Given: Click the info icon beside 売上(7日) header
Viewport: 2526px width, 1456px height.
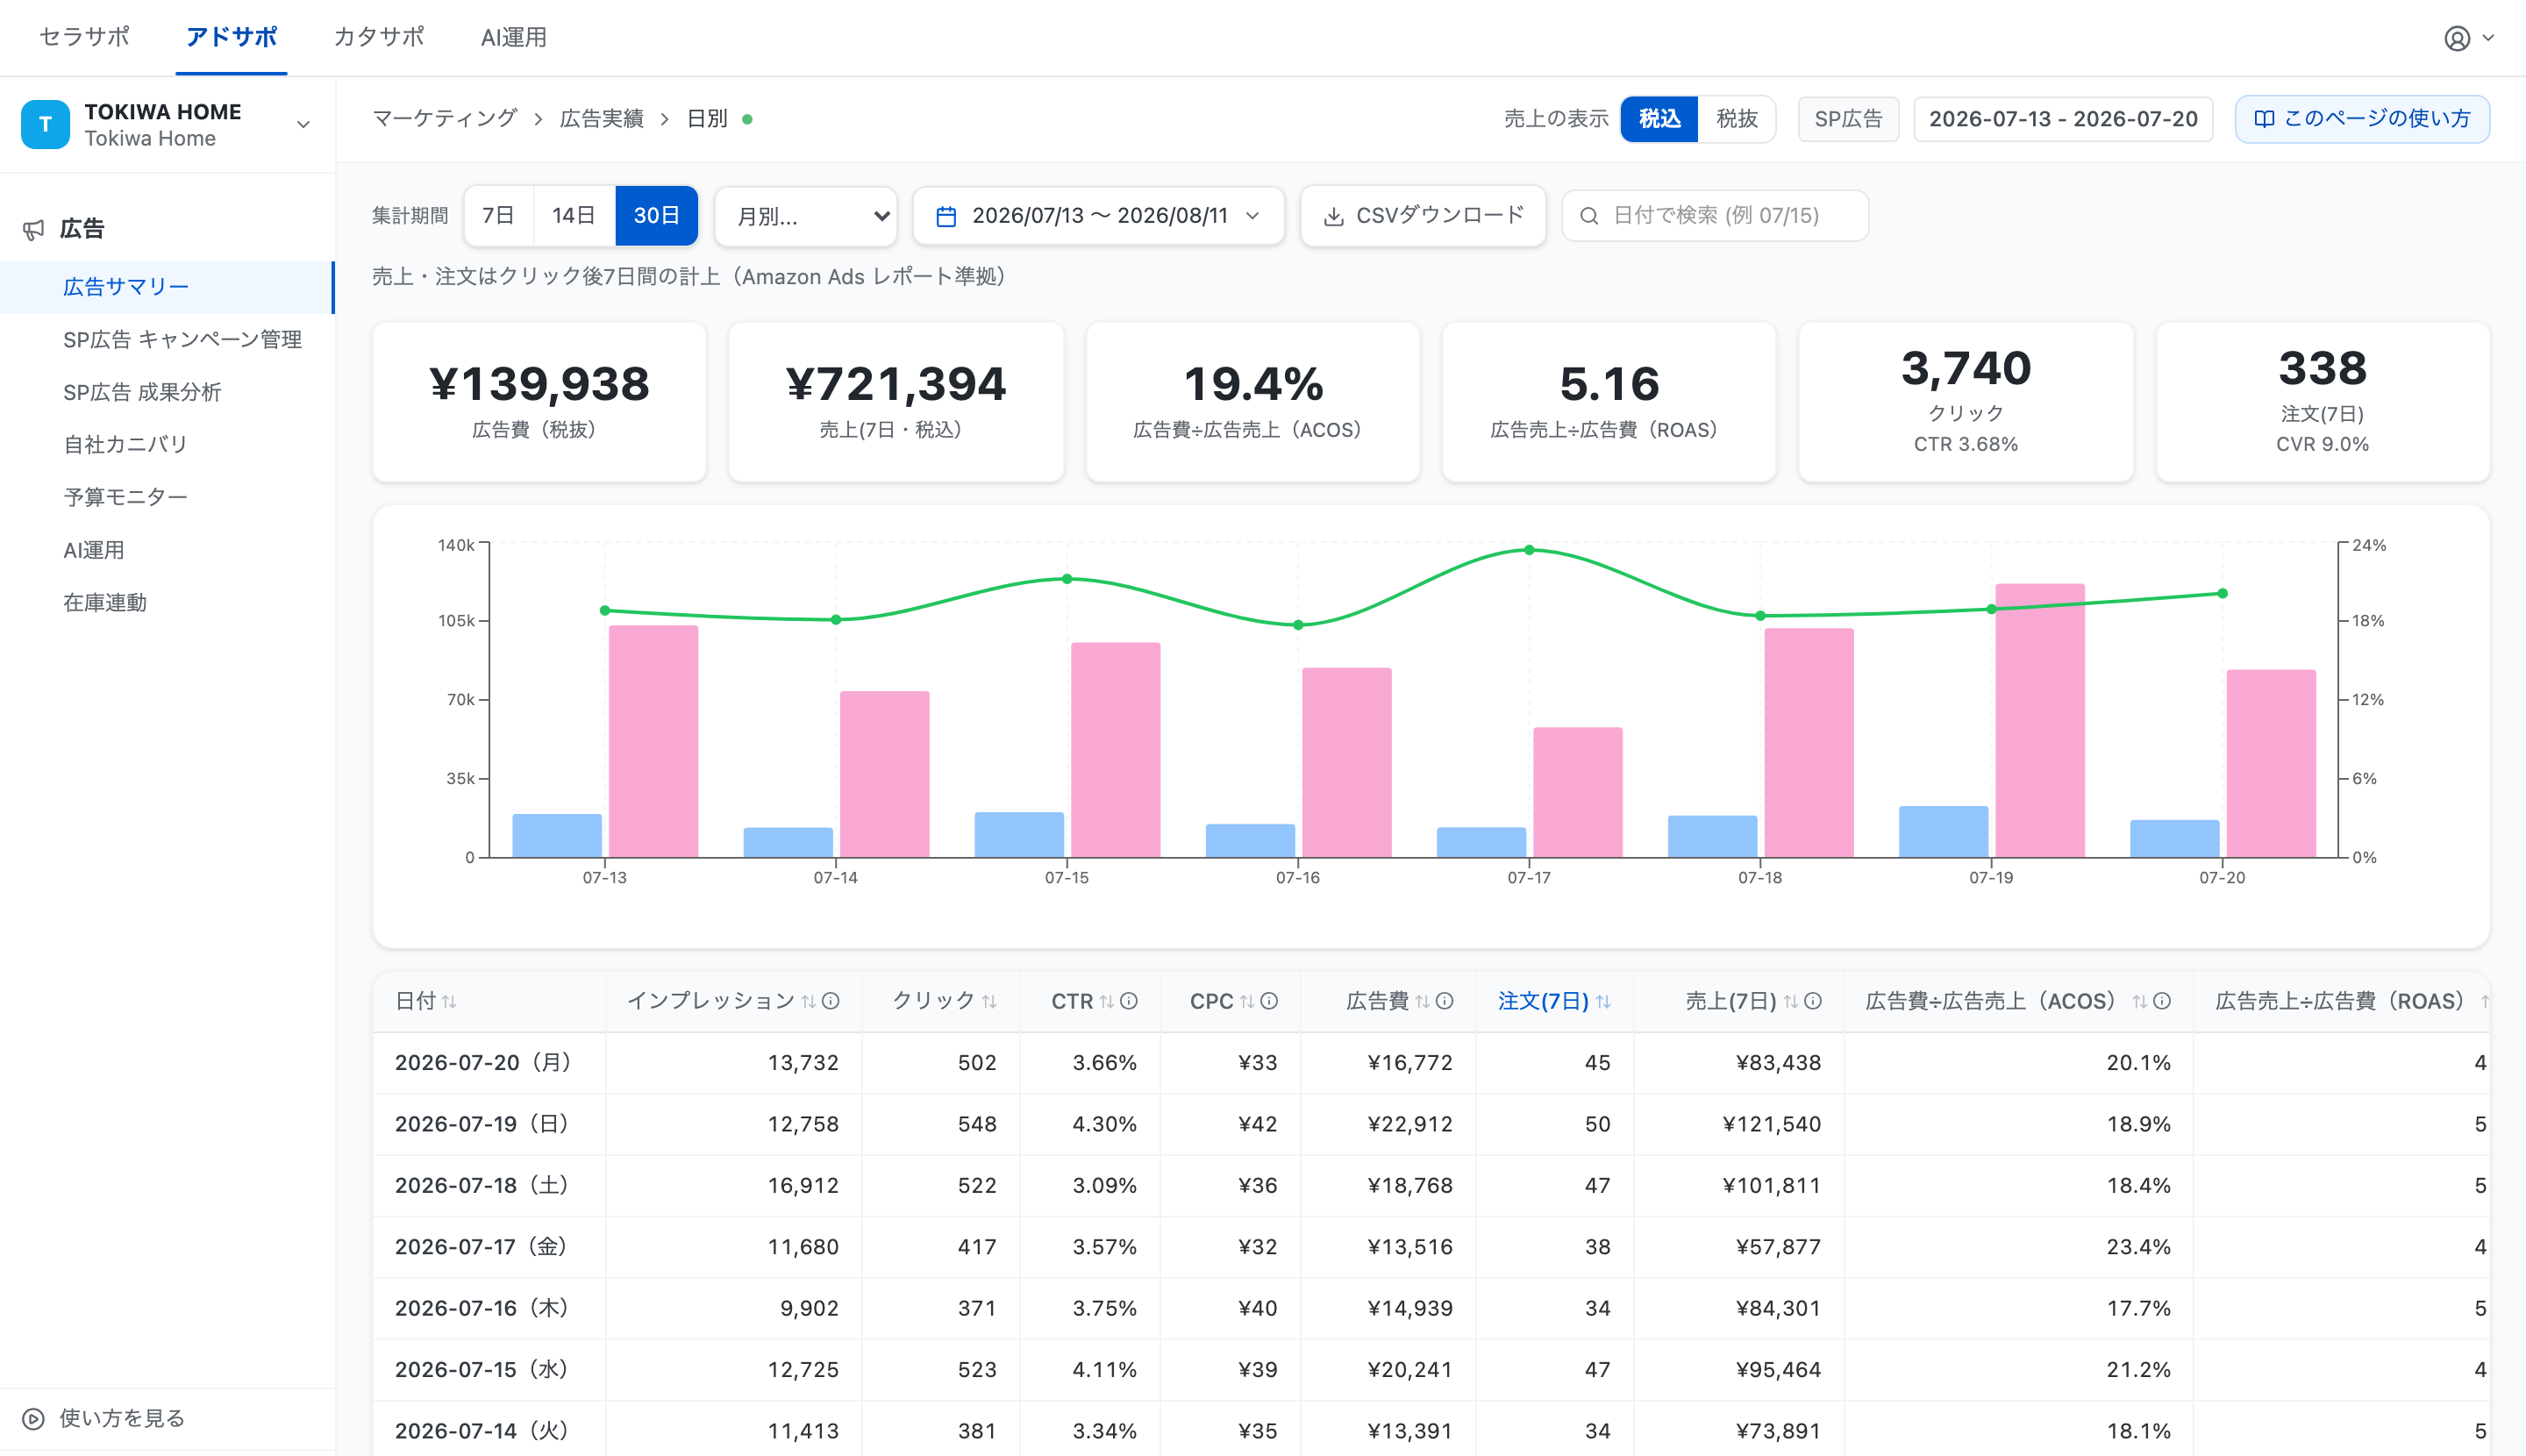Looking at the screenshot, I should click(x=1813, y=1001).
